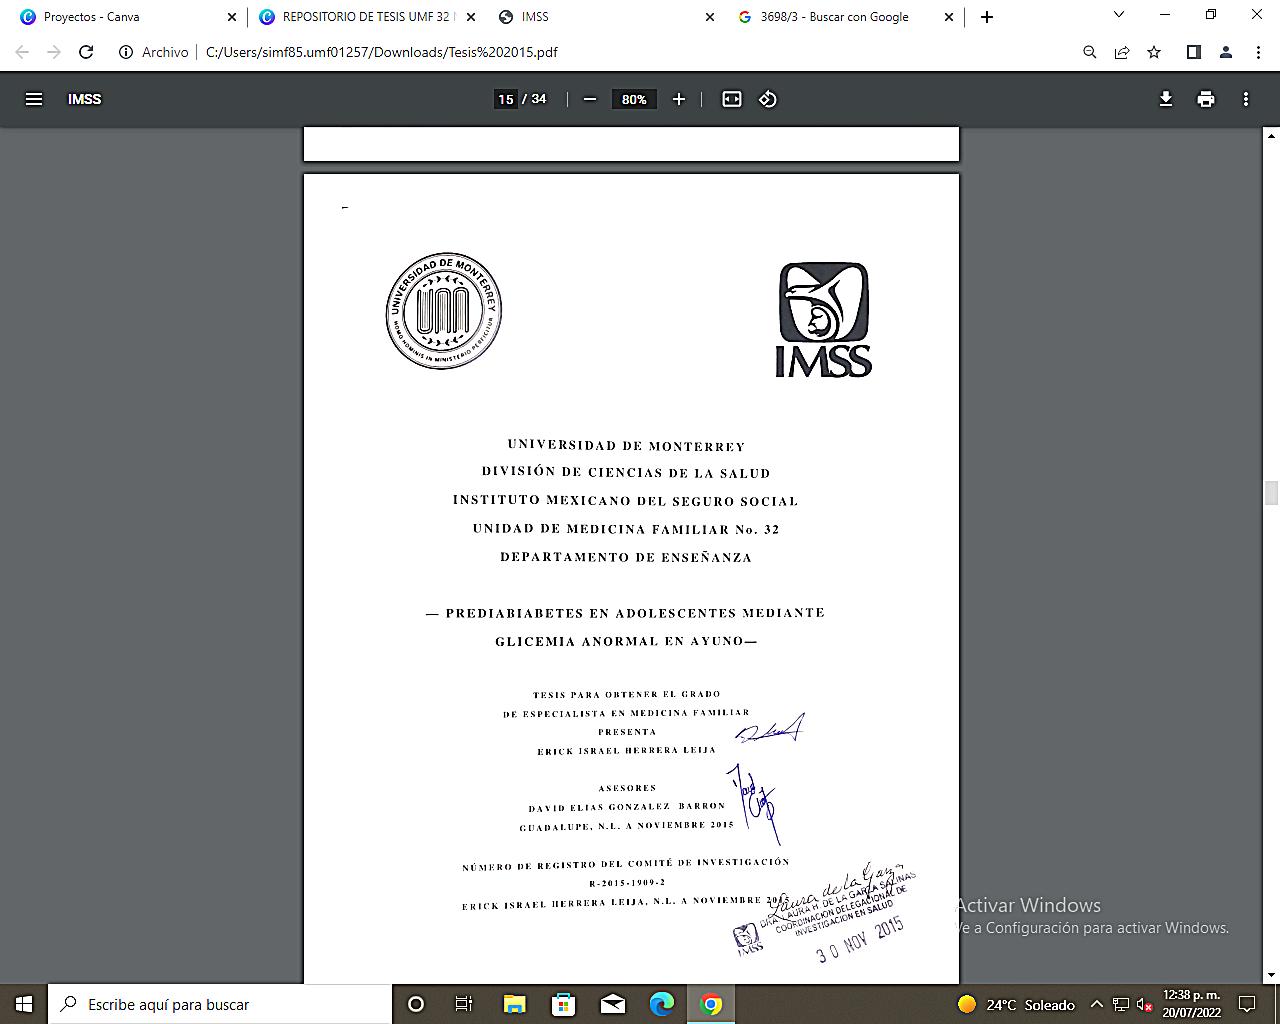Viewport: 1280px width, 1024px height.
Task: Click the Universidad de Monterrey seal
Action: pos(444,311)
